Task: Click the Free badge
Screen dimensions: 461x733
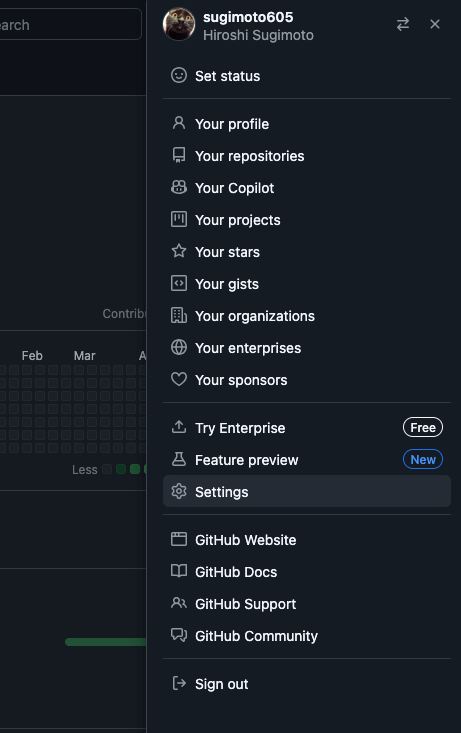Action: pyautogui.click(x=423, y=427)
